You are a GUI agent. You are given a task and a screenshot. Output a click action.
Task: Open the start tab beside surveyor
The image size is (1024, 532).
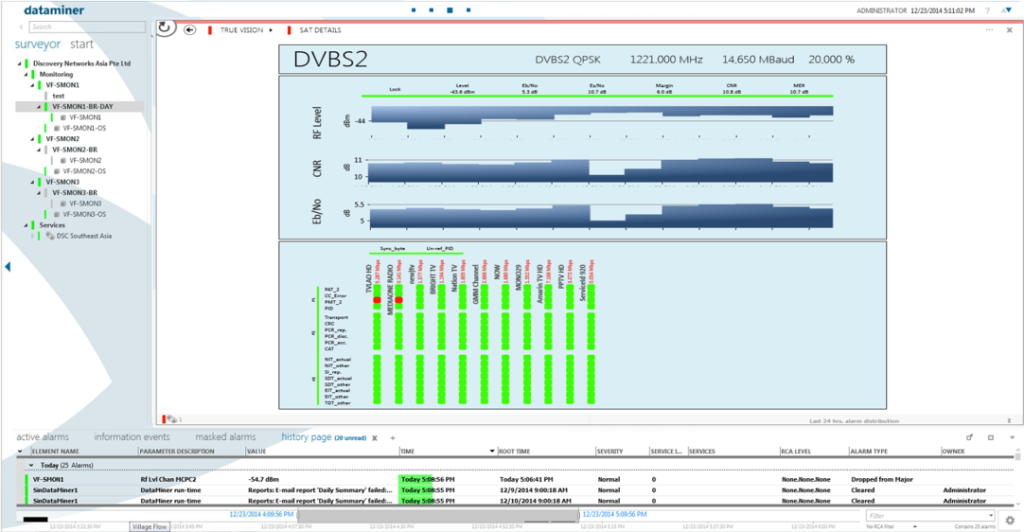[82, 44]
